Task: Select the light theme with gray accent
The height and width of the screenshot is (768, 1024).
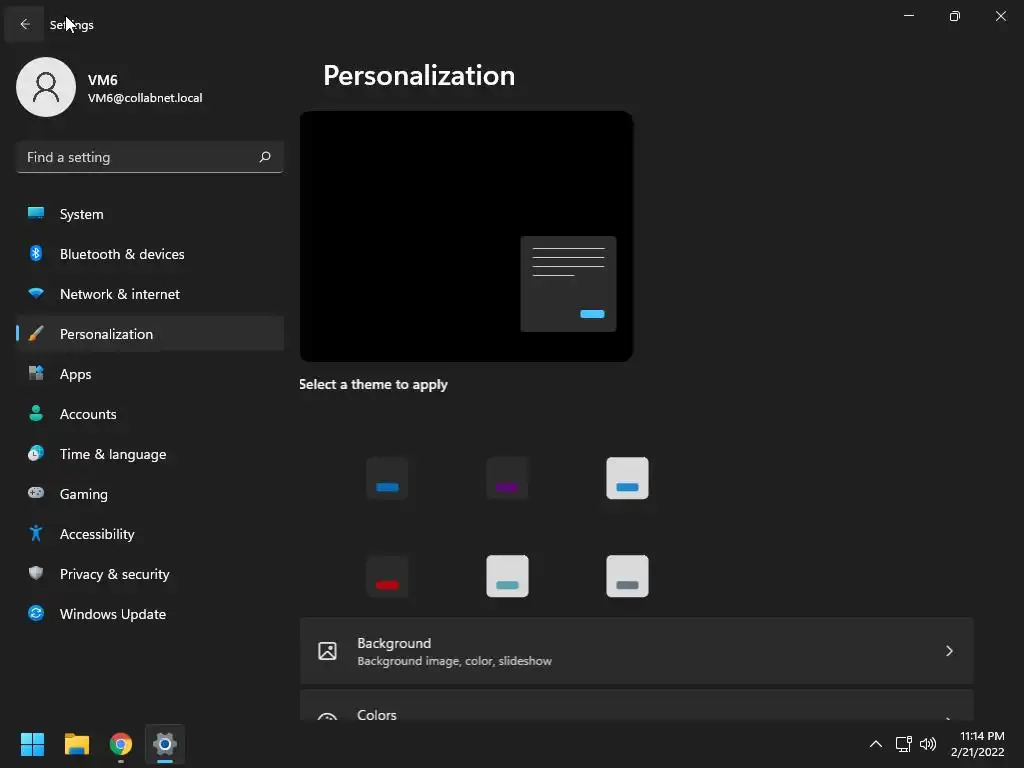Action: [628, 576]
